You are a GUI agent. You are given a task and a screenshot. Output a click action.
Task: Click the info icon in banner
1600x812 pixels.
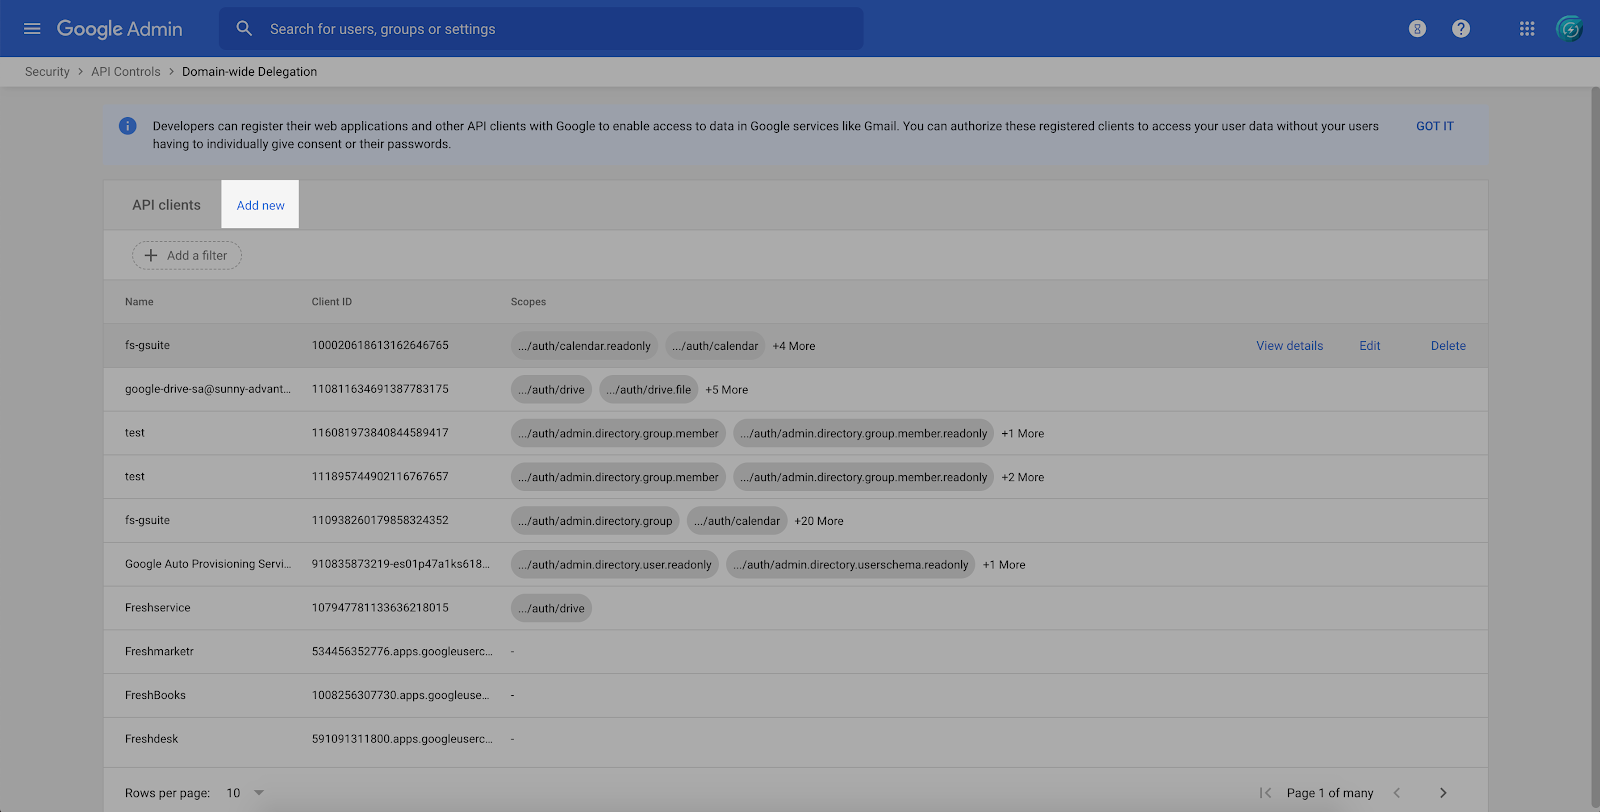[128, 126]
